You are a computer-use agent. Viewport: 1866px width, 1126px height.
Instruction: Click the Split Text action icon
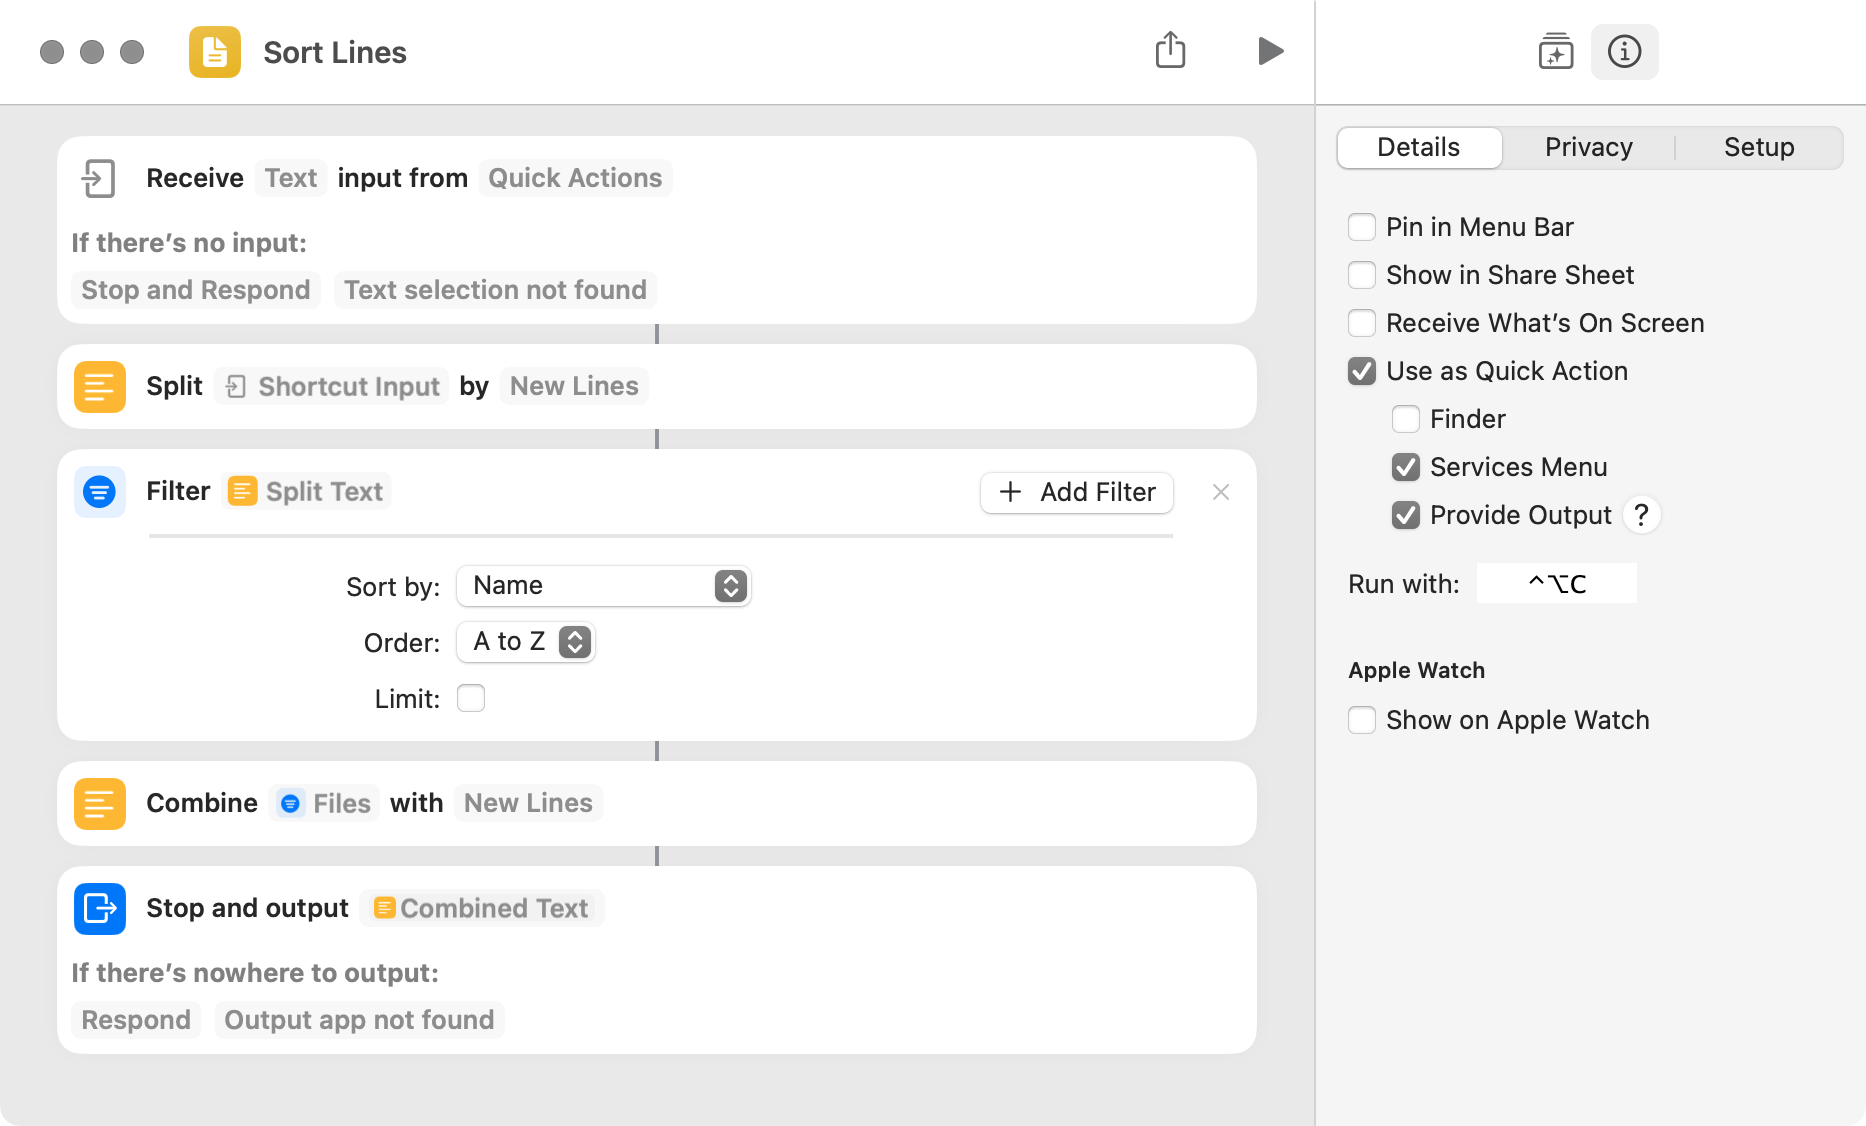click(100, 387)
